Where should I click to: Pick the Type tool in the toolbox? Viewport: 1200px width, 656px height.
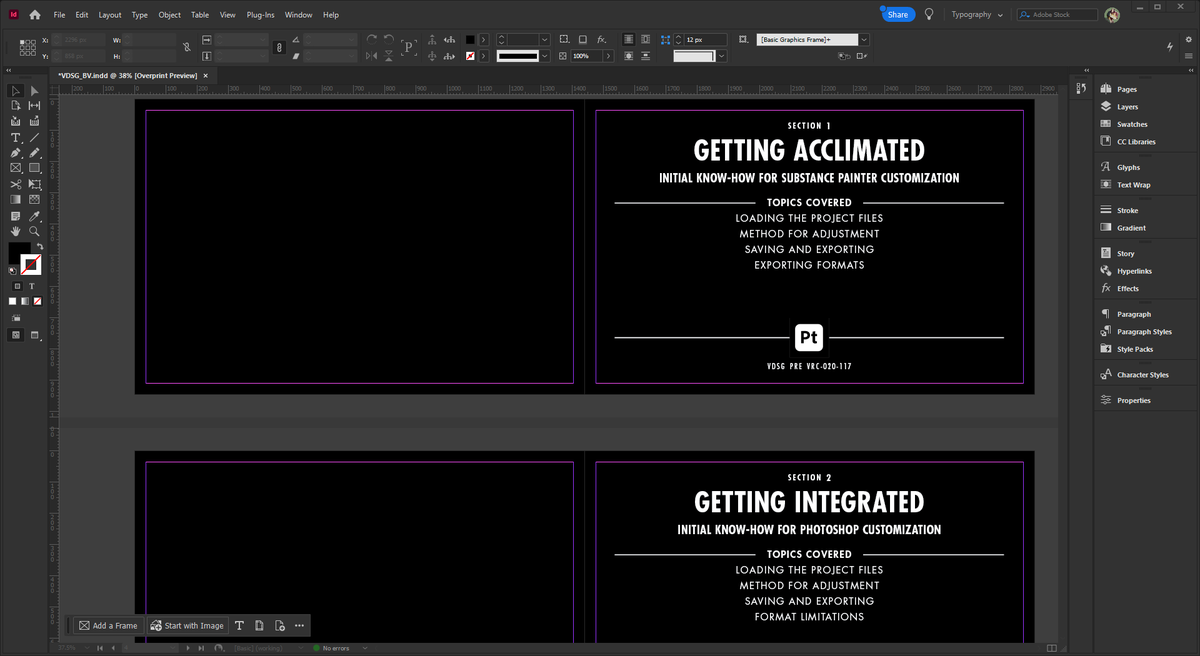[15, 138]
